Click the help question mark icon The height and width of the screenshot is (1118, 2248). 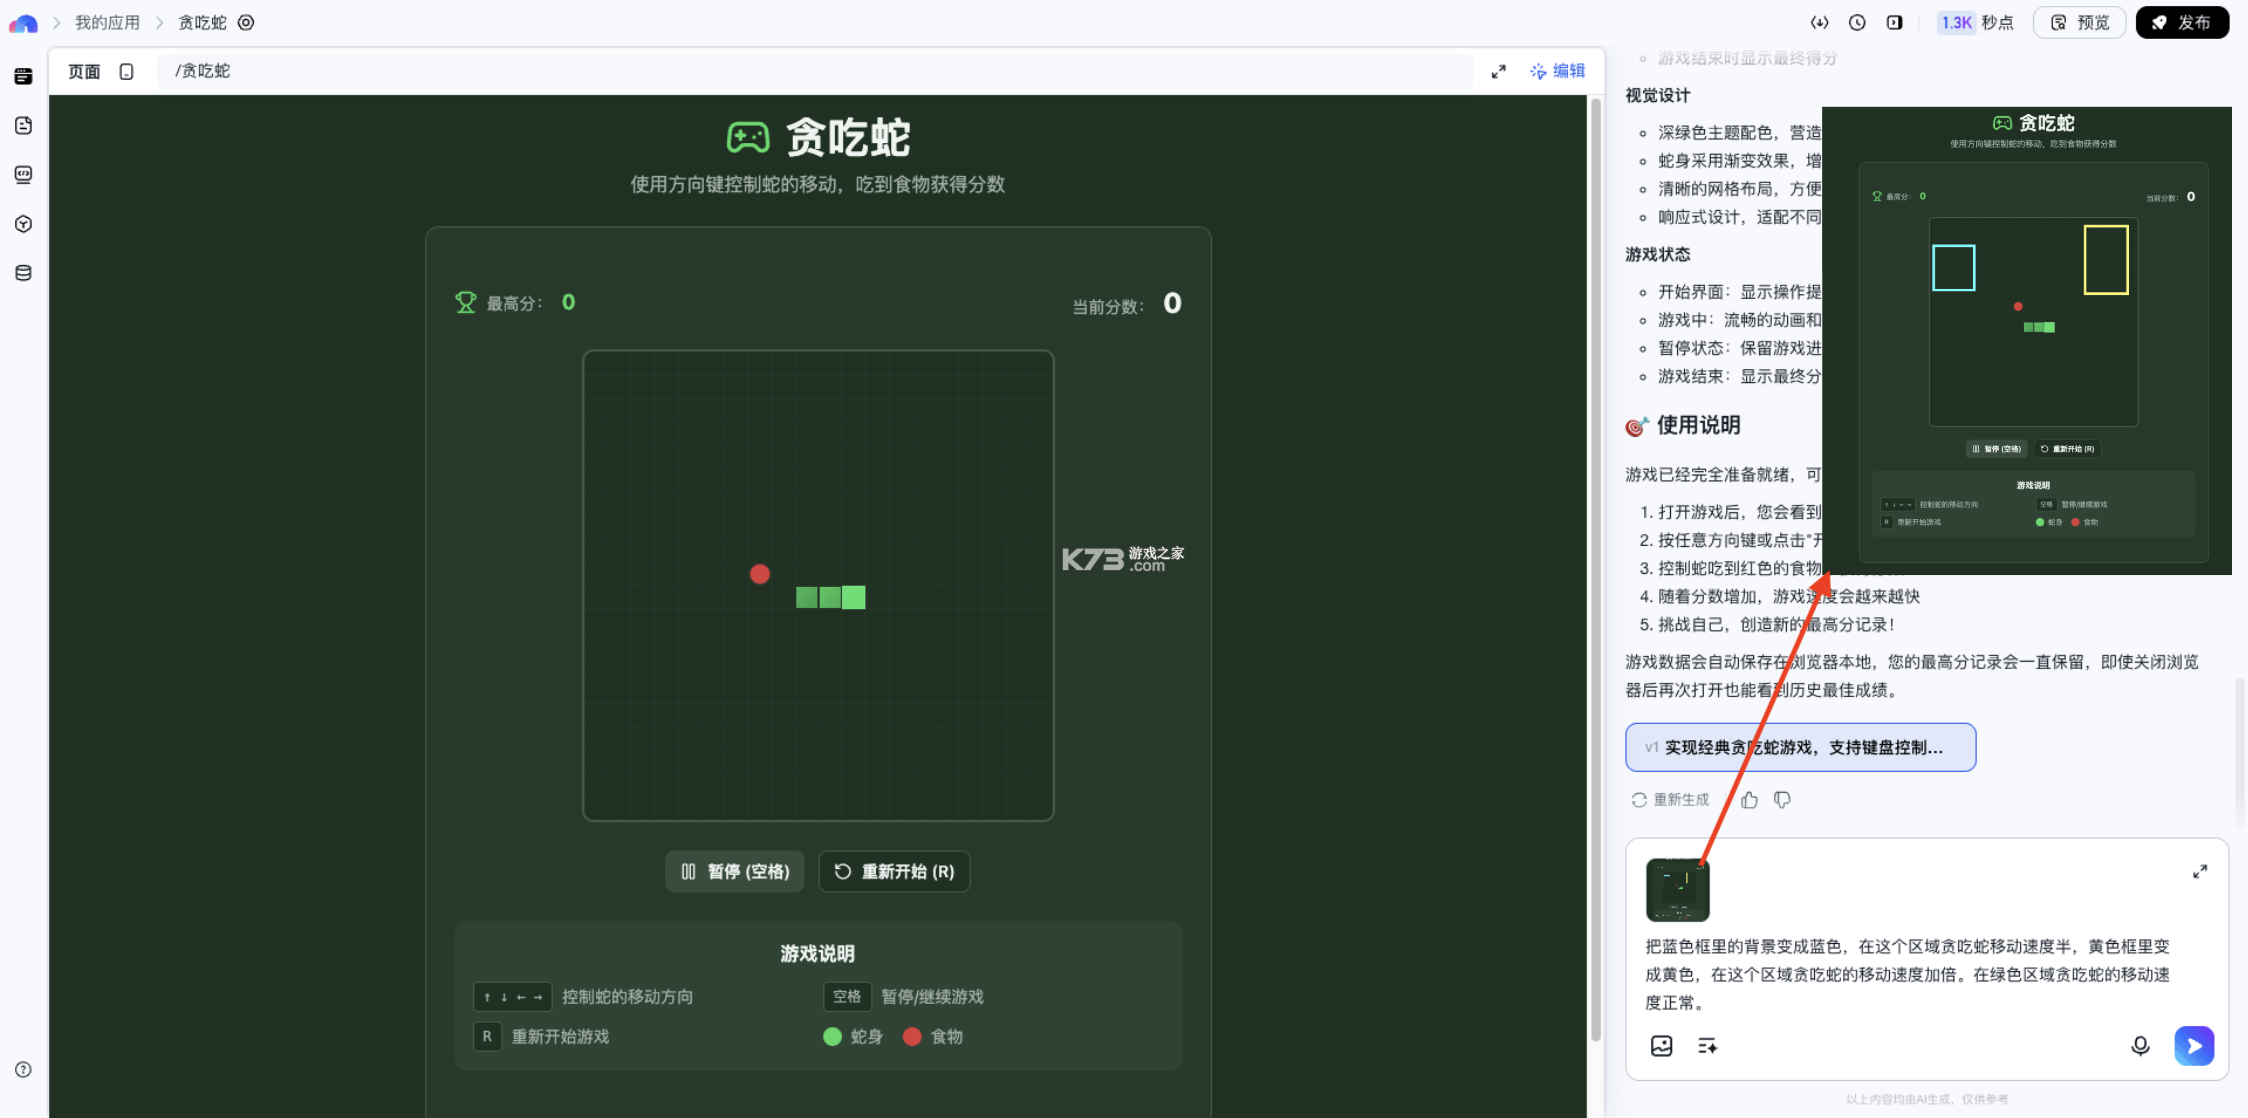pyautogui.click(x=24, y=1069)
